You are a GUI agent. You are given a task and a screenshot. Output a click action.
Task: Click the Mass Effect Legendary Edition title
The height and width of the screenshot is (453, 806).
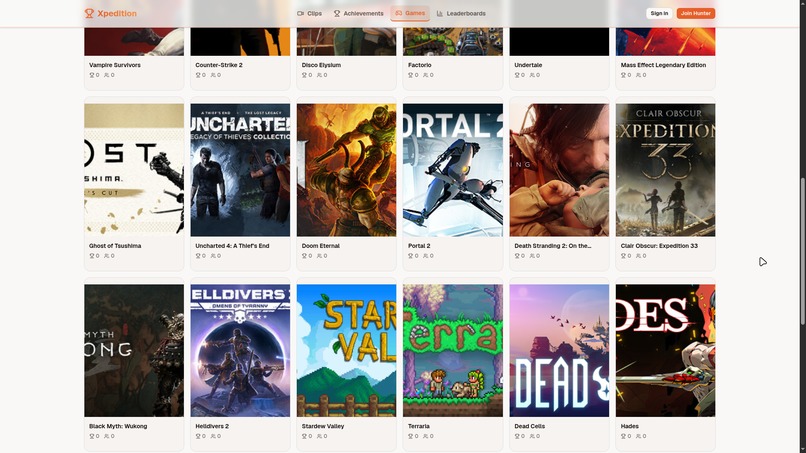point(663,65)
